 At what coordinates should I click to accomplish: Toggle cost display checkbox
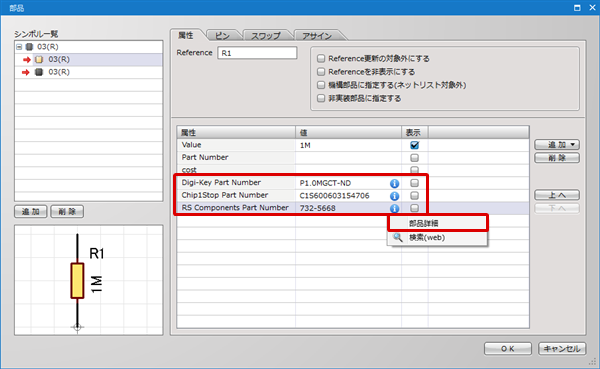tap(414, 170)
